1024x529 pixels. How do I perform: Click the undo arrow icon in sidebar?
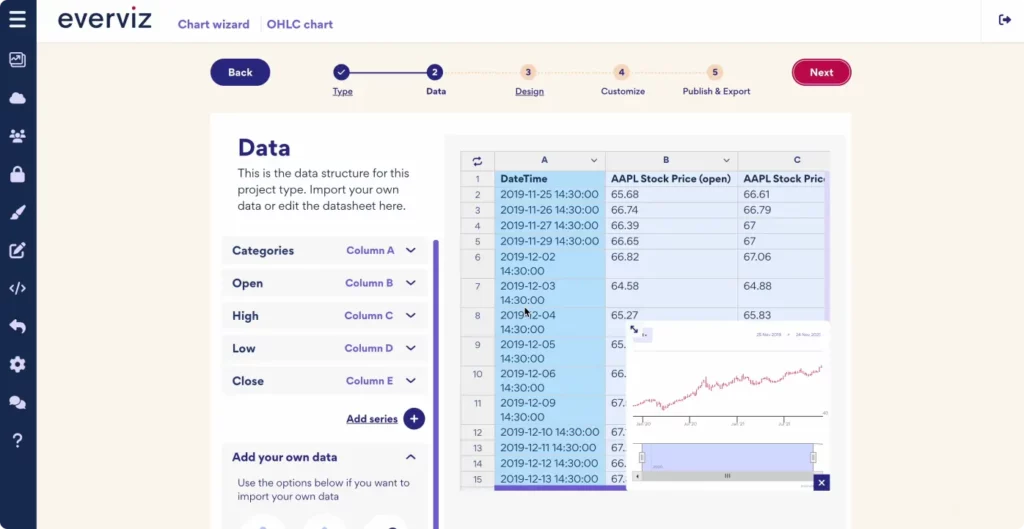(x=18, y=326)
